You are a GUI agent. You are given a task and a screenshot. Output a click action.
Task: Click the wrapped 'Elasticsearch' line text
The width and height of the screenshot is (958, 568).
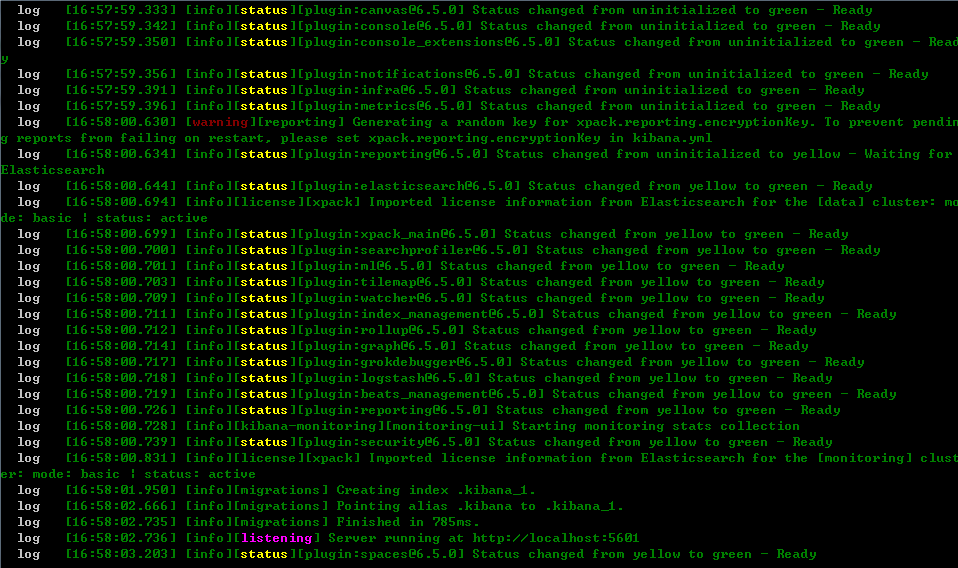tap(53, 170)
